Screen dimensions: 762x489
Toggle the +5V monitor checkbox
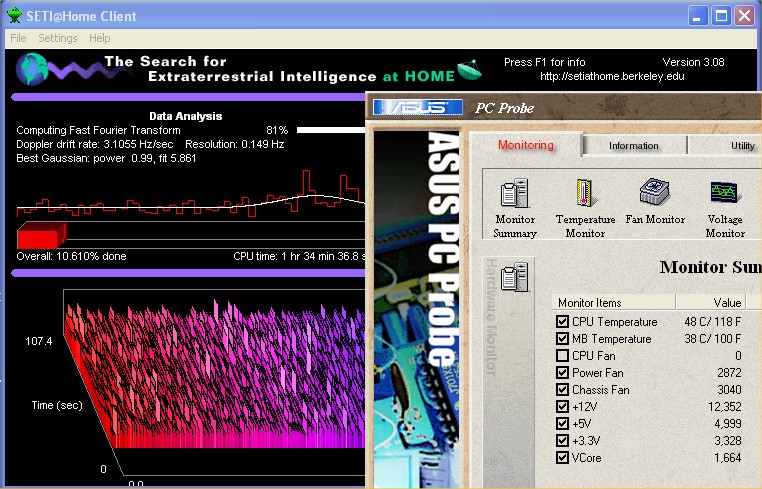562,423
